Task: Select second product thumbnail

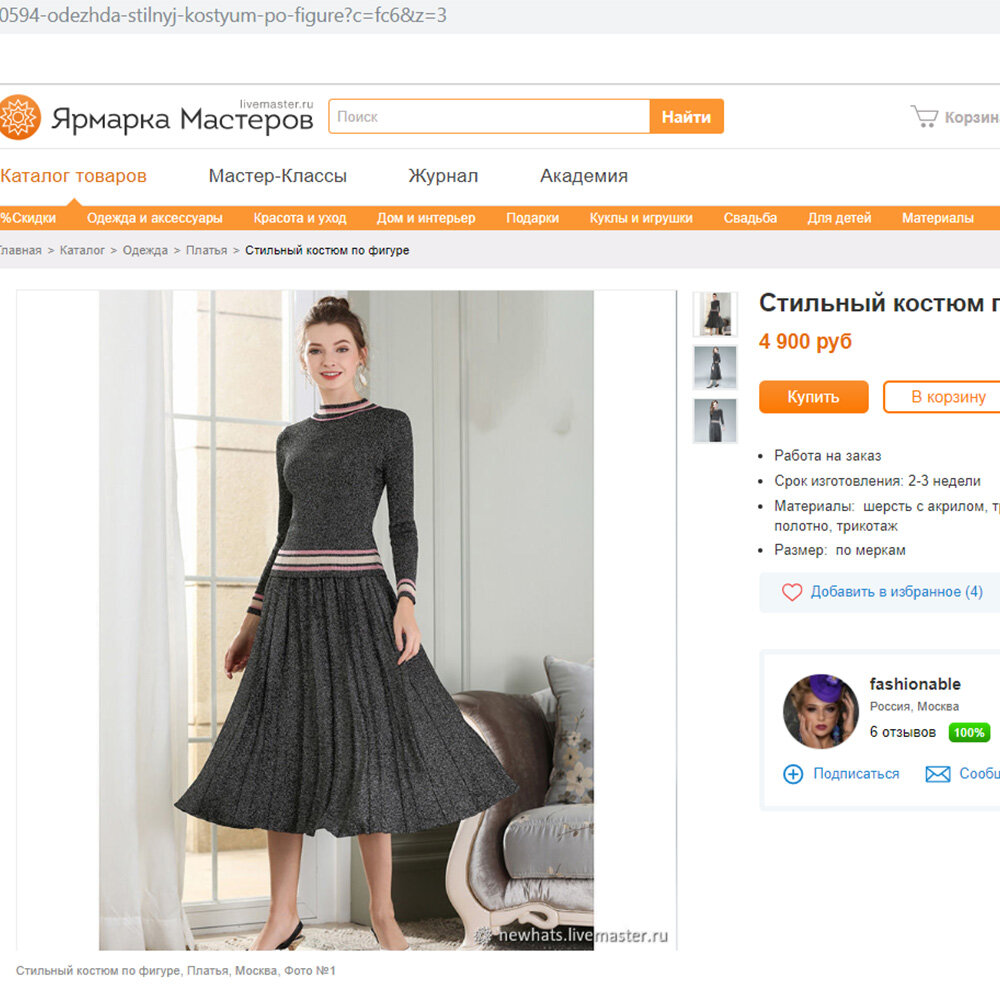Action: tap(715, 367)
